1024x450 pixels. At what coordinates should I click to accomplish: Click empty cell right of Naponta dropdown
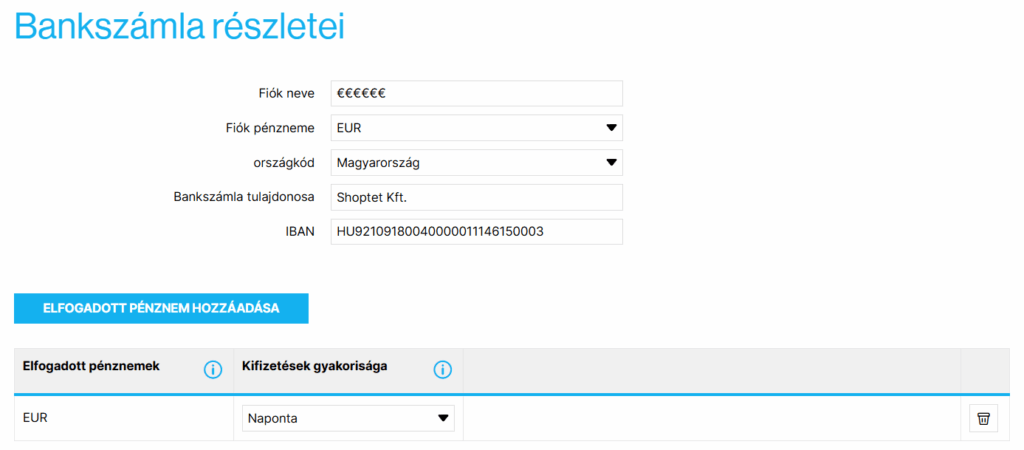click(712, 419)
